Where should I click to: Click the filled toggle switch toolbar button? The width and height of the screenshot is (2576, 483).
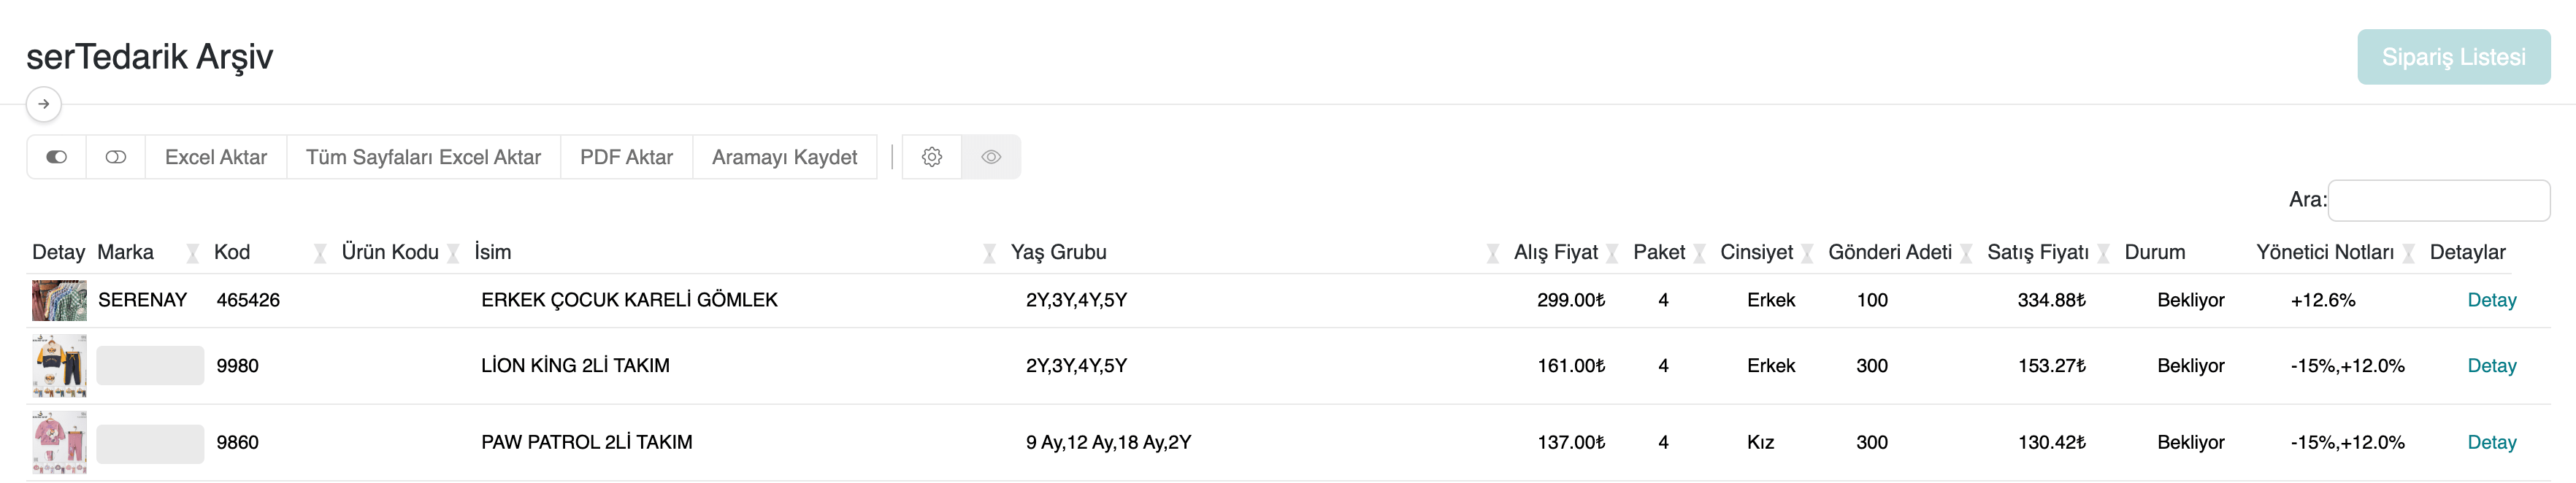[x=56, y=157]
